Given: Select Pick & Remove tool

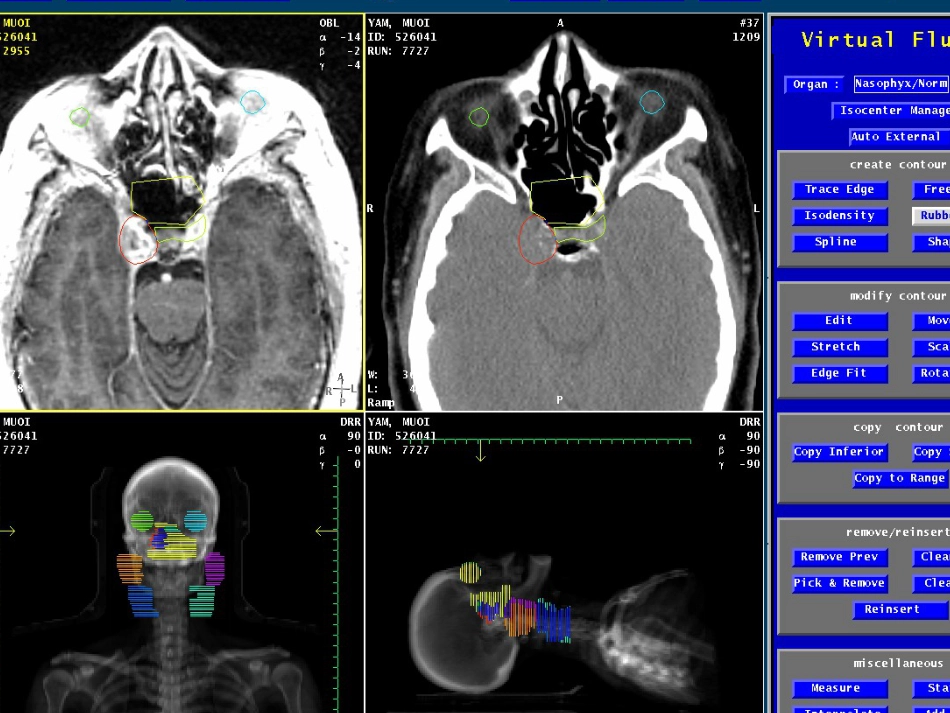Looking at the screenshot, I should point(840,583).
